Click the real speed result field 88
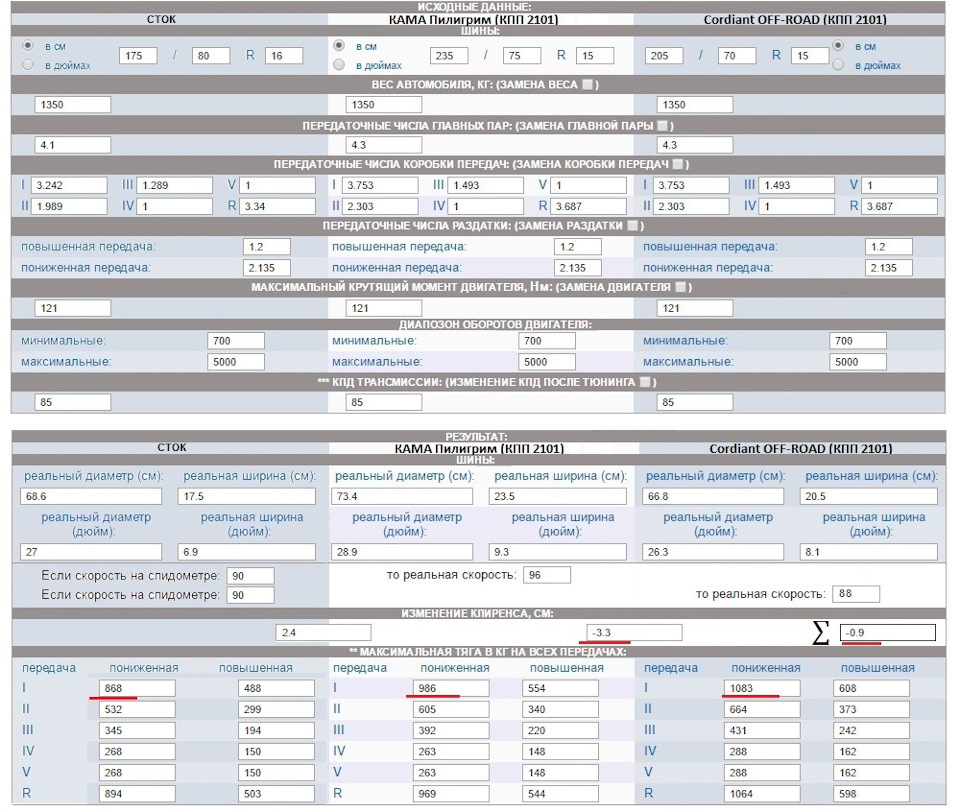Screen dimensions: 960x812 click(x=857, y=593)
